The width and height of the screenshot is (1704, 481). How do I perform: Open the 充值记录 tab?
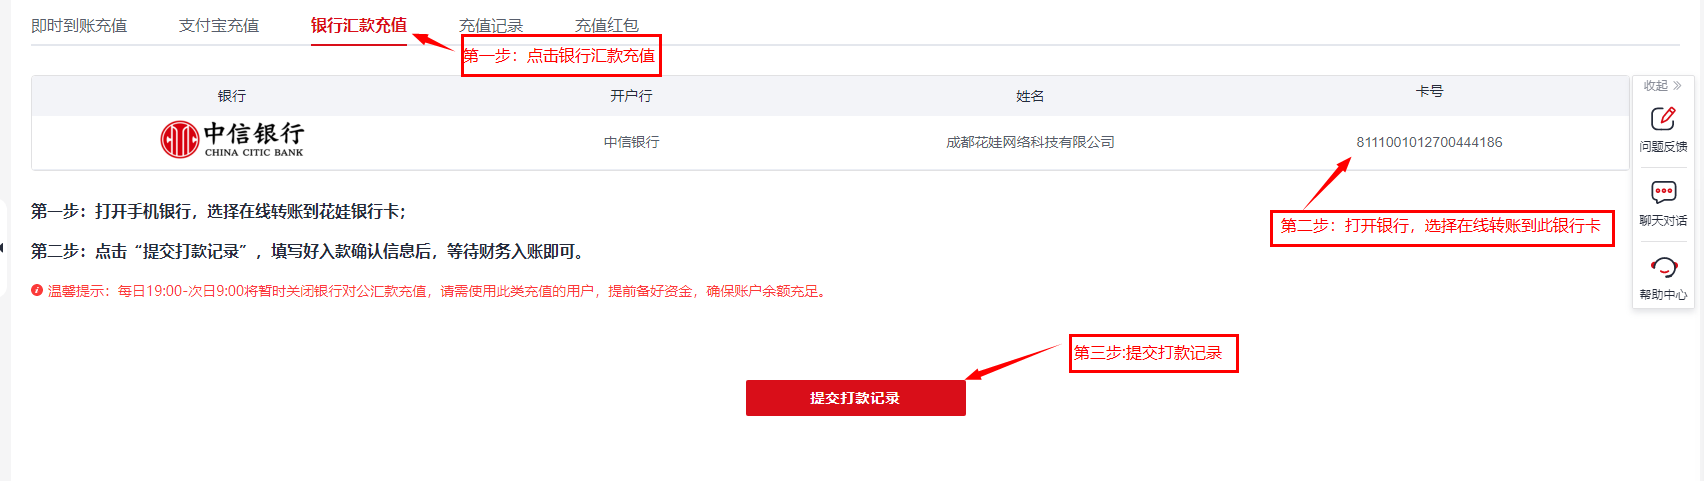point(491,26)
